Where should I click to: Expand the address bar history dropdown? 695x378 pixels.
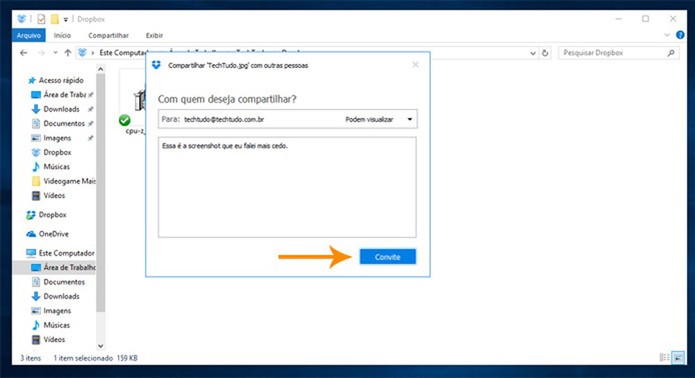[533, 53]
